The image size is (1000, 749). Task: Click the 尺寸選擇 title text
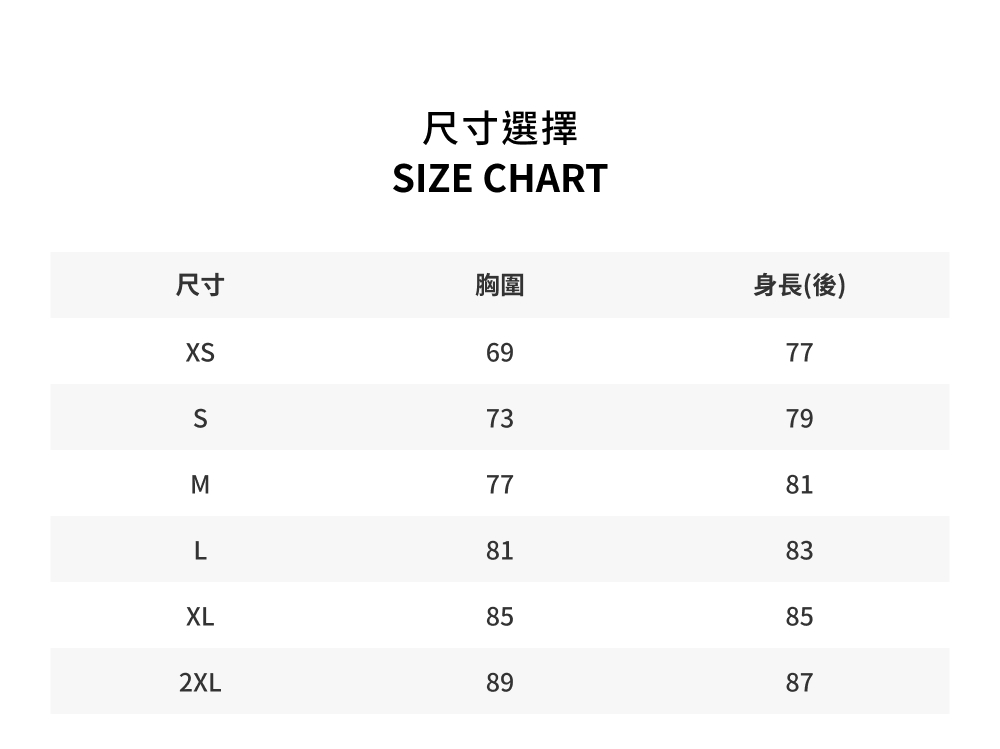point(500,128)
